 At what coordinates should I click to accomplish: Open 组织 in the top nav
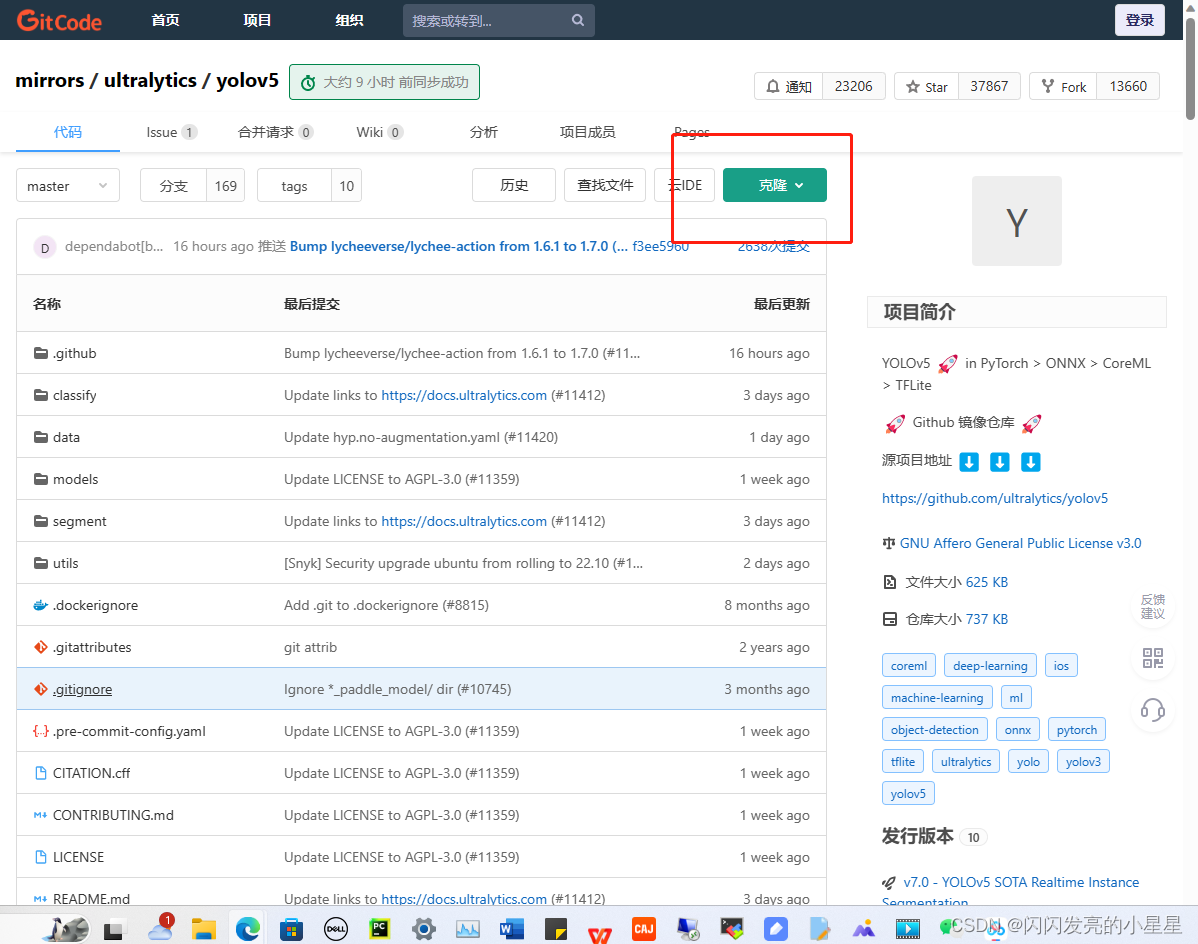[x=349, y=20]
